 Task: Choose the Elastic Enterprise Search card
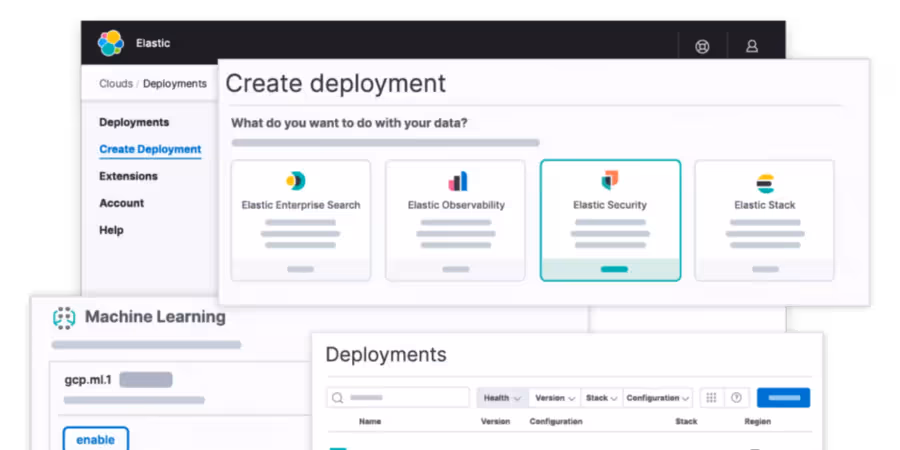click(301, 220)
